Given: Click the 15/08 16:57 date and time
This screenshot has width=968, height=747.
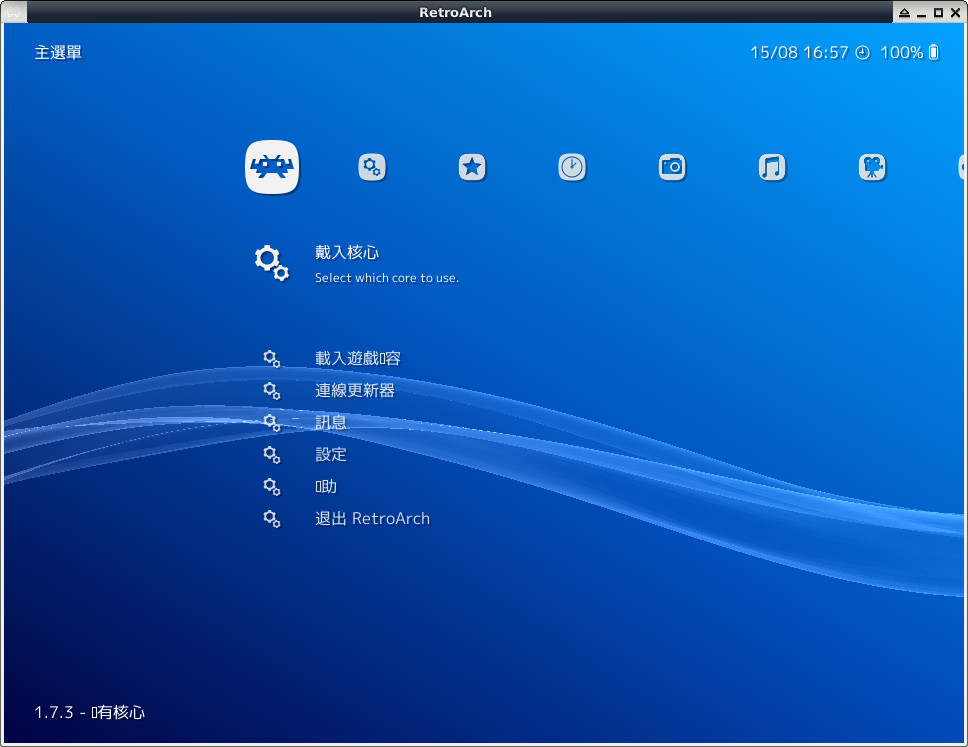Looking at the screenshot, I should tap(799, 53).
